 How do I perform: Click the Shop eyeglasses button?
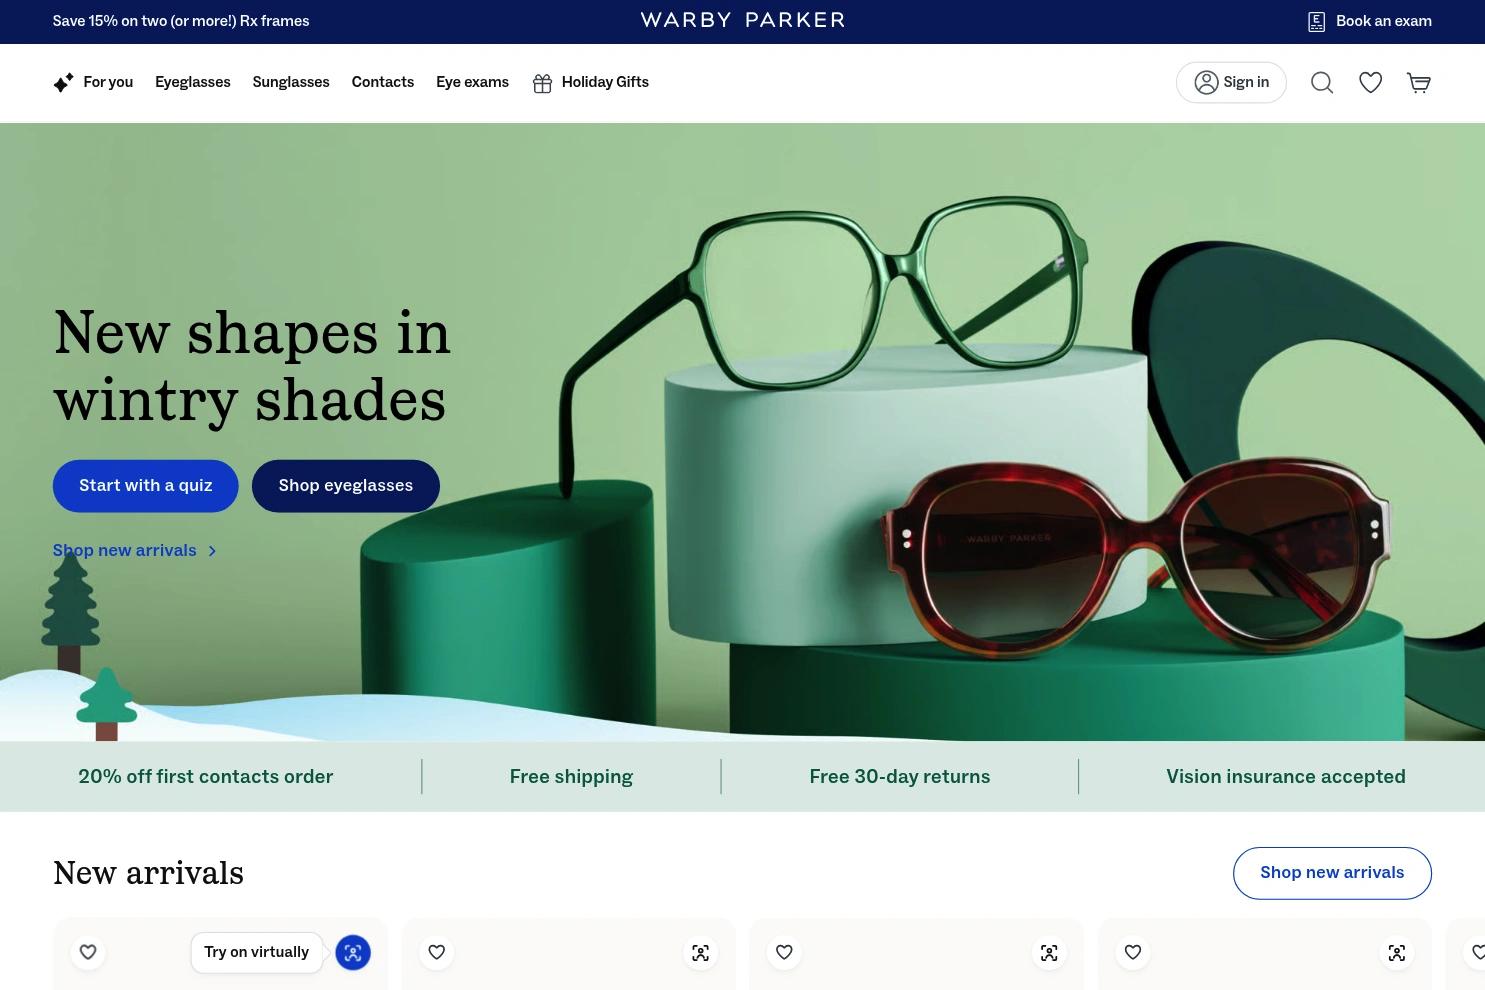pyautogui.click(x=346, y=486)
